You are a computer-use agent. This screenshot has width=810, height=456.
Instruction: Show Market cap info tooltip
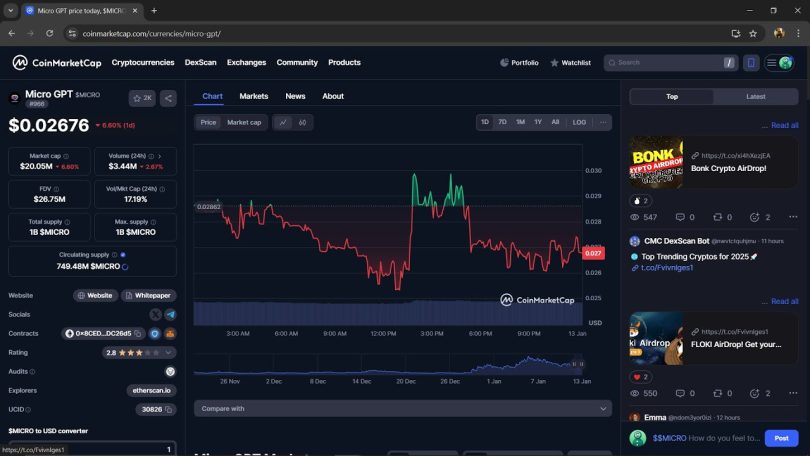tap(66, 156)
